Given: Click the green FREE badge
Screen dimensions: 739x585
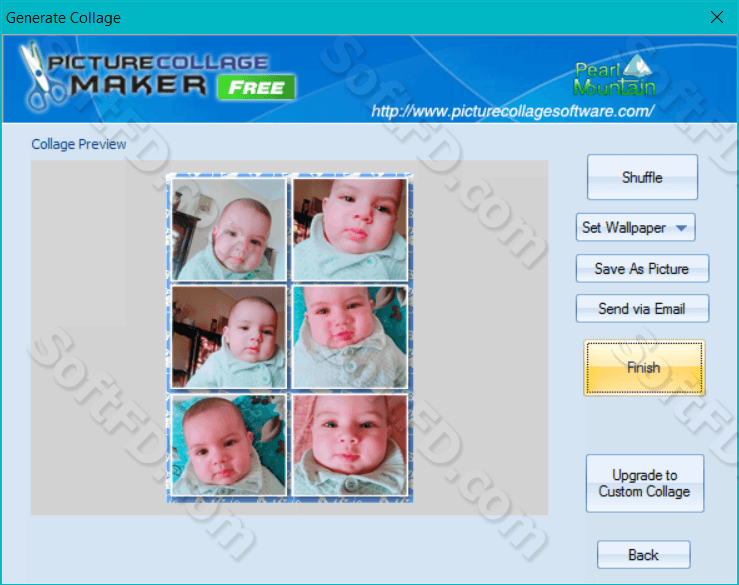Looking at the screenshot, I should click(x=256, y=88).
